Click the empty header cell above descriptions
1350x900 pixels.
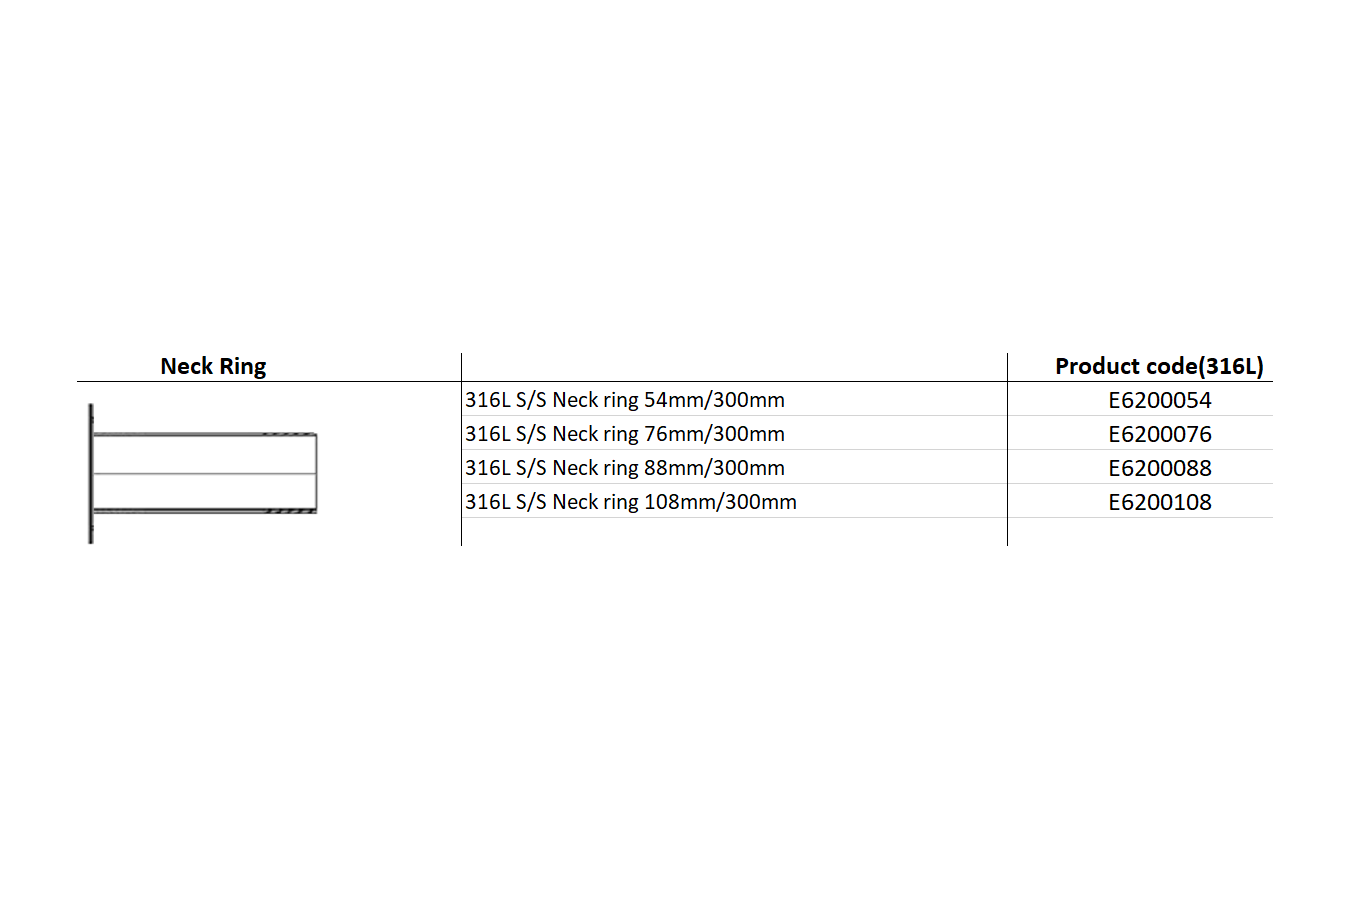tap(734, 367)
